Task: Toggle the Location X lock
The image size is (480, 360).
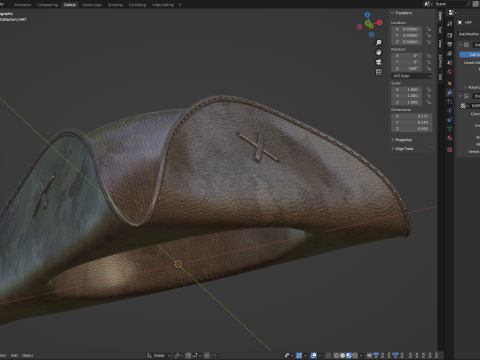Action: (429, 29)
